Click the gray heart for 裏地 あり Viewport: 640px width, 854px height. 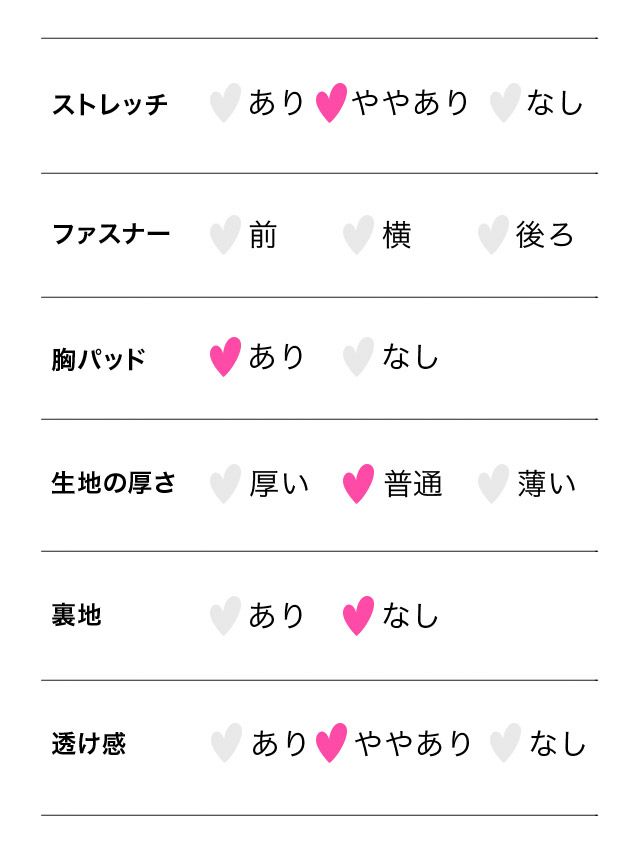[x=225, y=616]
